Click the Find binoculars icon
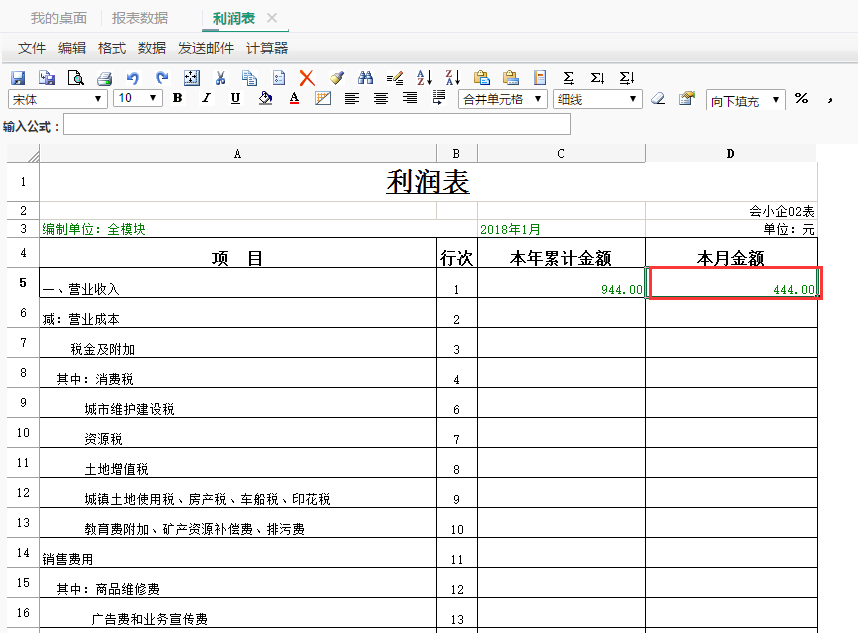Viewport: 858px width, 633px height. [366, 78]
